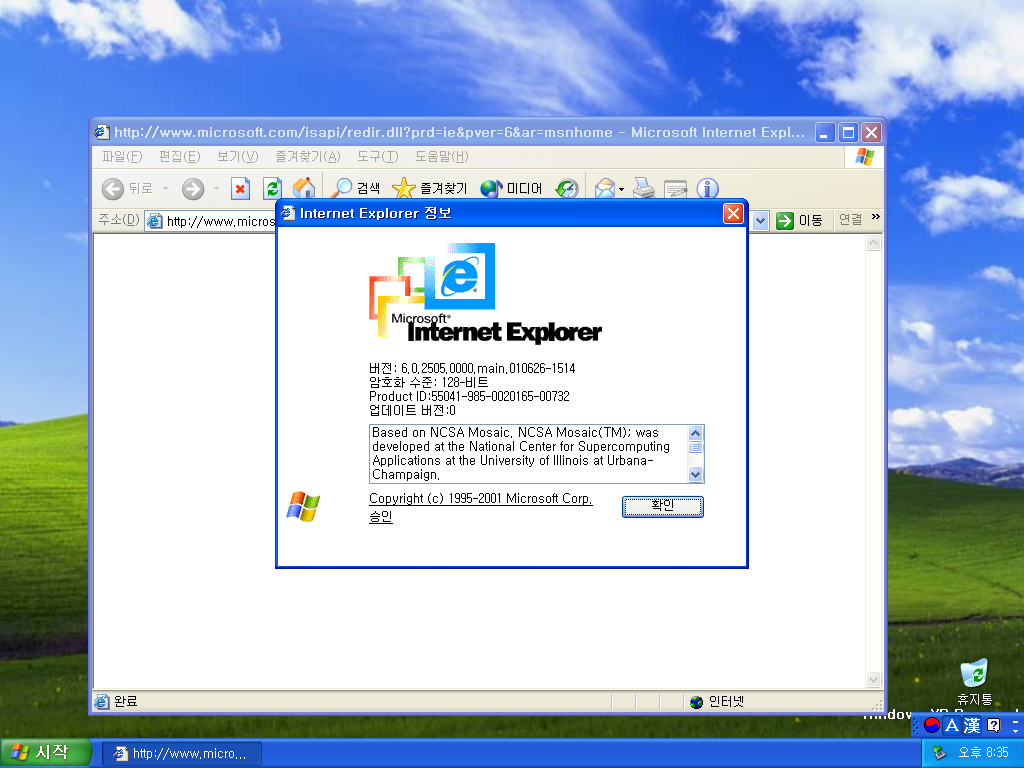Click the 漢 Hanja conversion button

972,725
